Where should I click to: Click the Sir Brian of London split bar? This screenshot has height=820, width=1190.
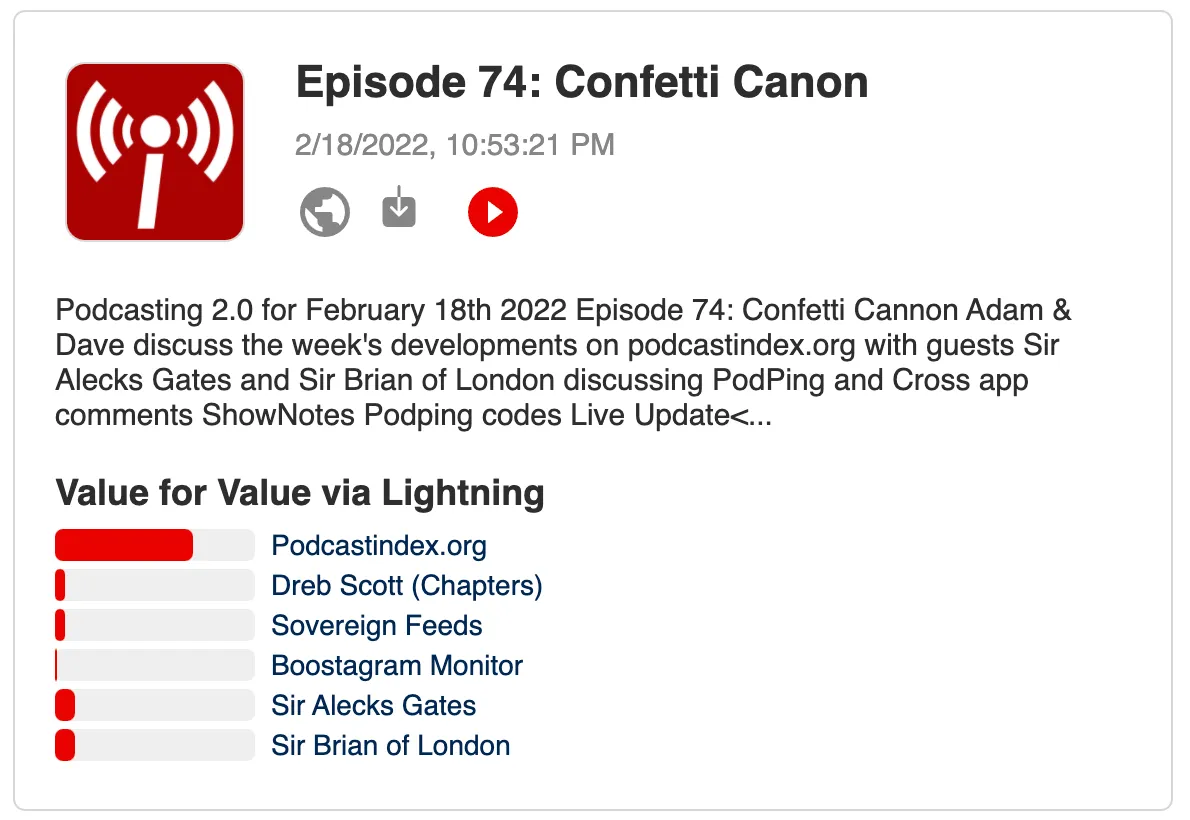click(x=155, y=746)
